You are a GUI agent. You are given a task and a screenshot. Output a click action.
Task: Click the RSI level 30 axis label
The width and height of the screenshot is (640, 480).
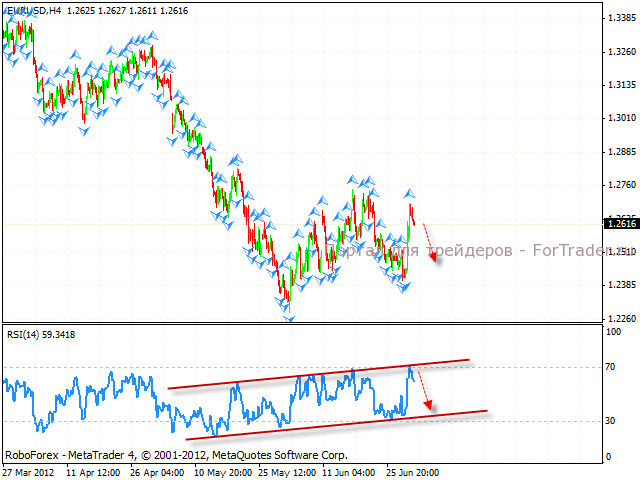[609, 421]
